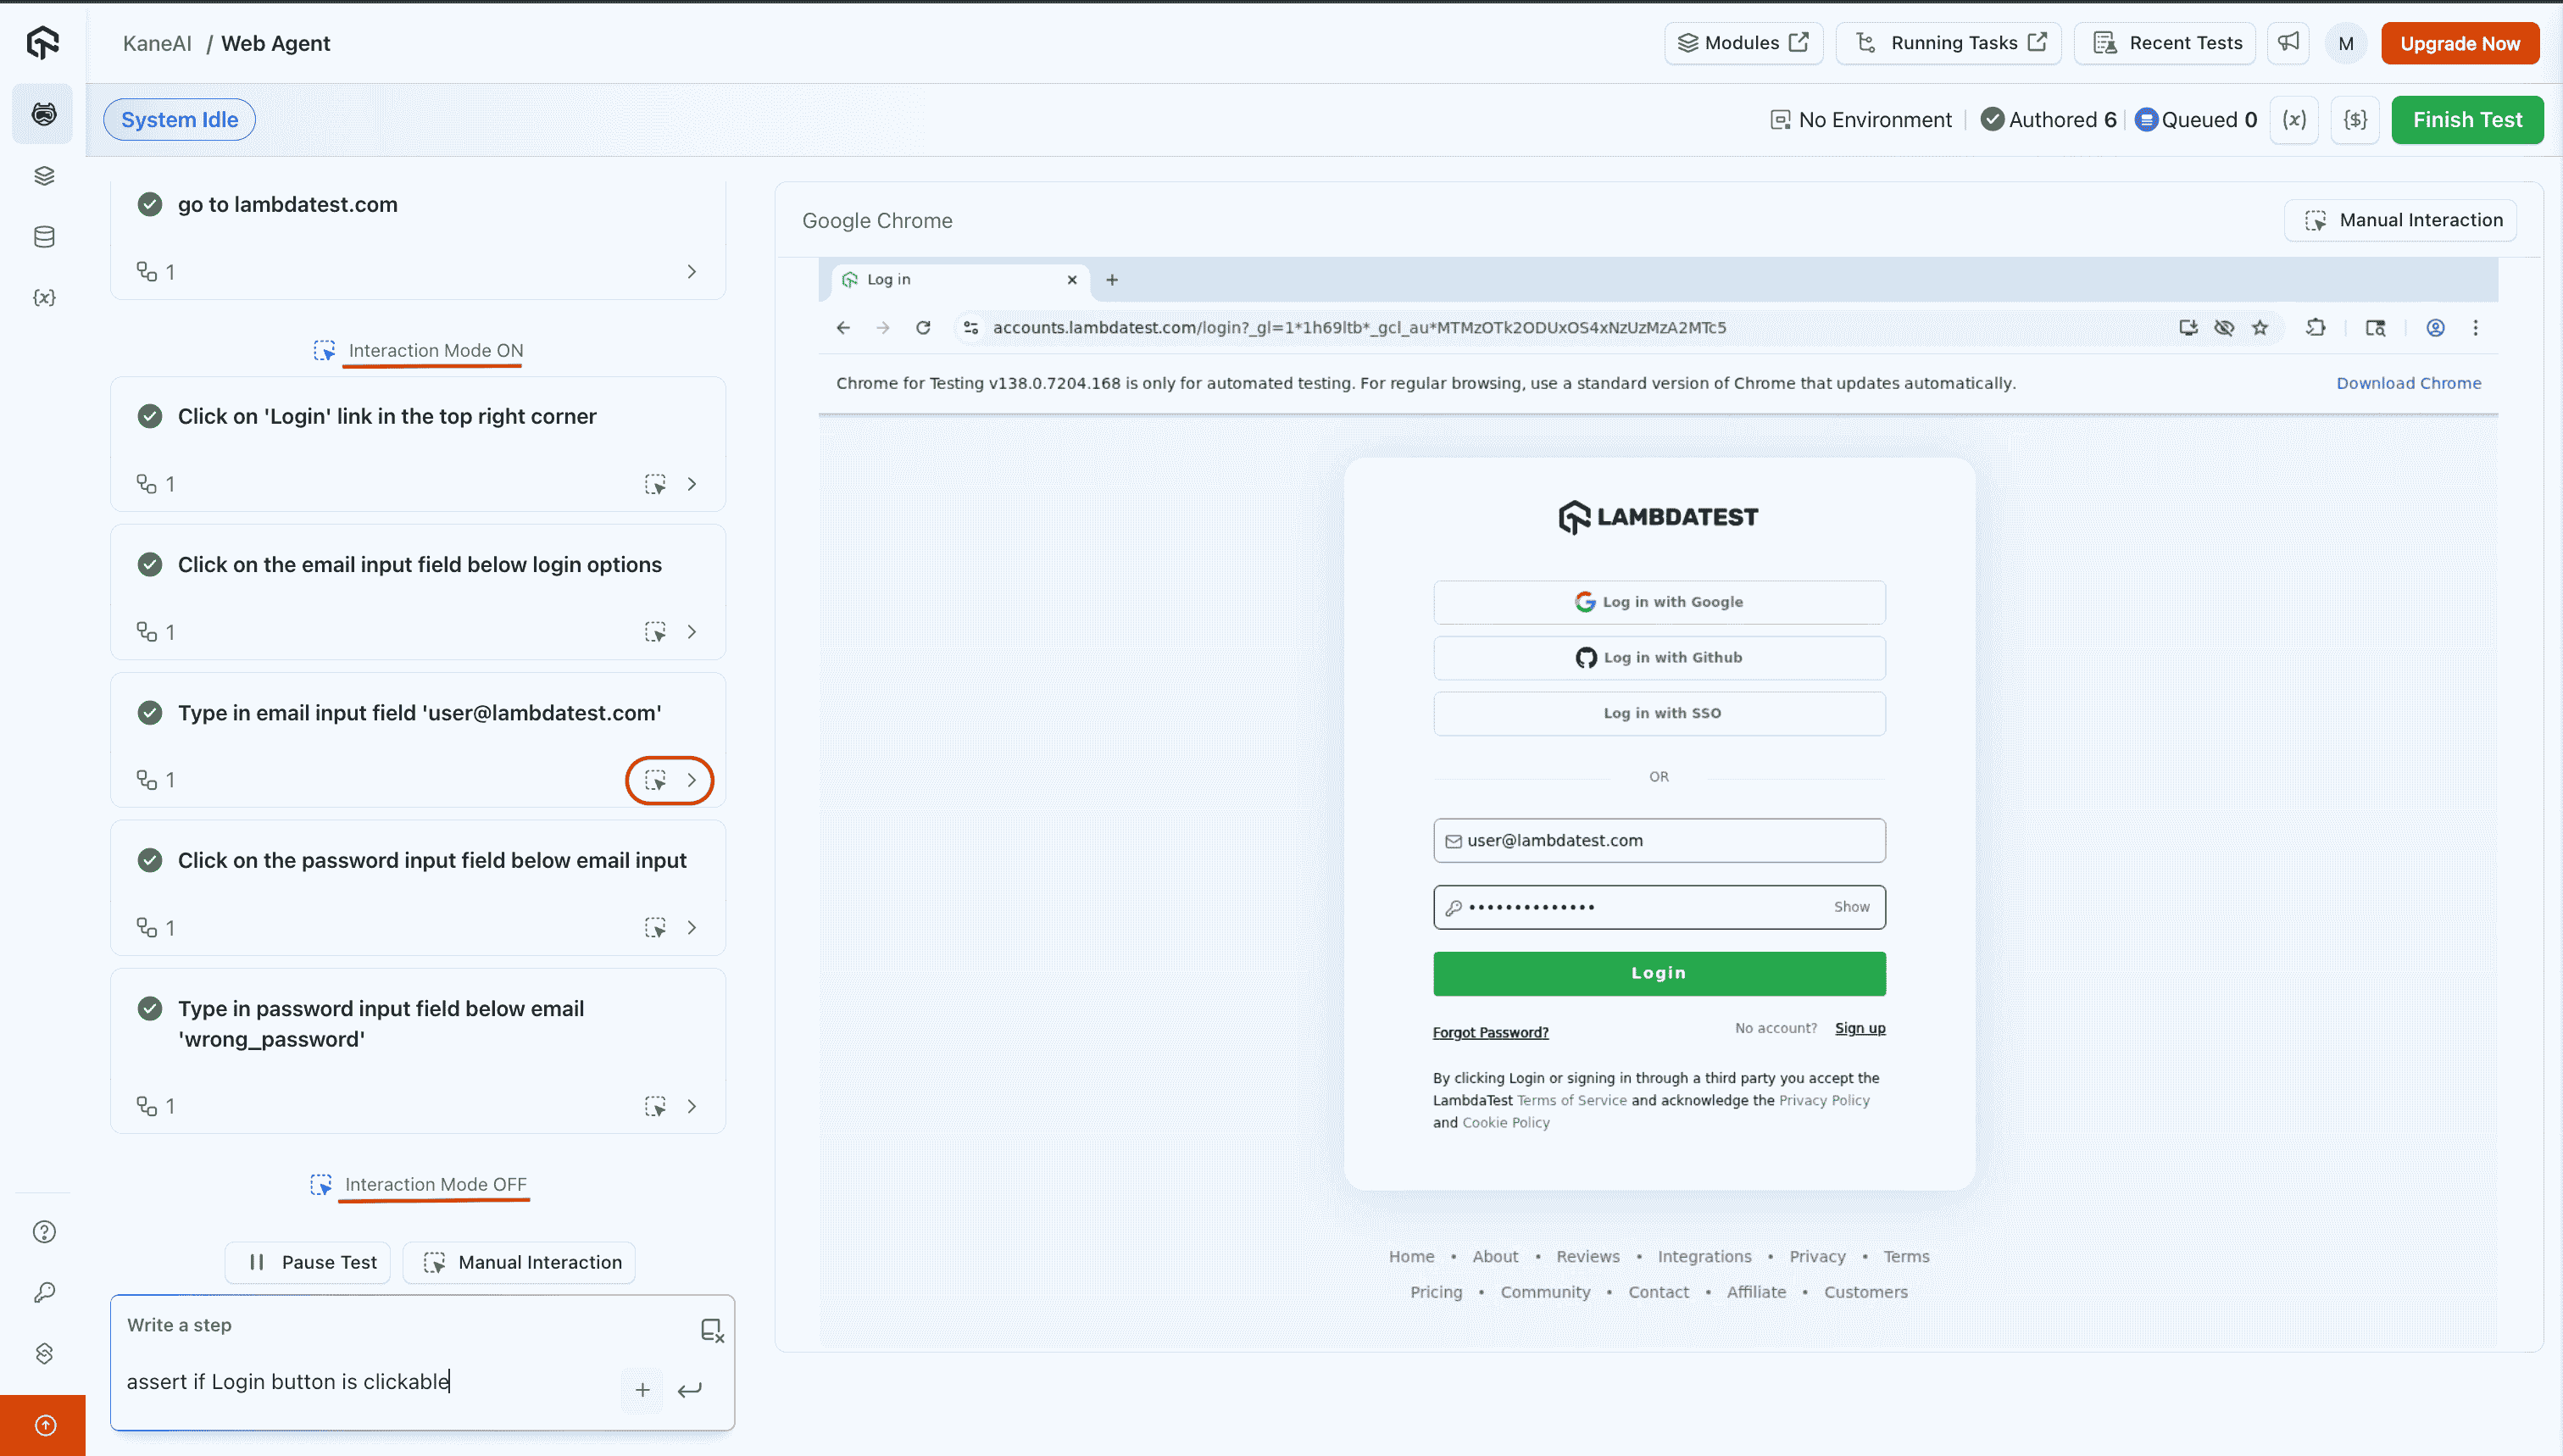Click the Finish Test button
This screenshot has width=2563, height=1456.
pos(2467,120)
